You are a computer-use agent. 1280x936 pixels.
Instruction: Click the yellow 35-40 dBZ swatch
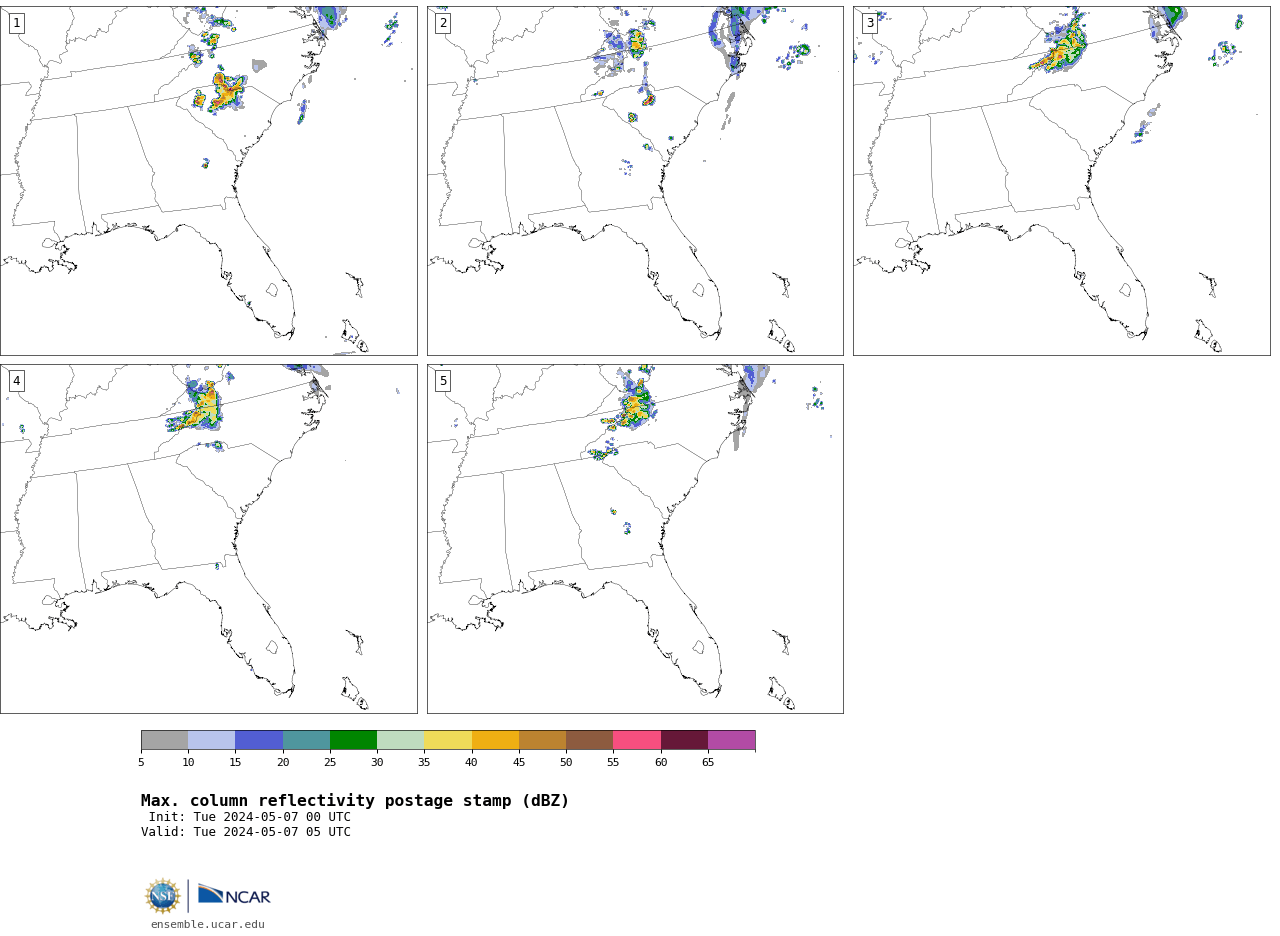(448, 740)
